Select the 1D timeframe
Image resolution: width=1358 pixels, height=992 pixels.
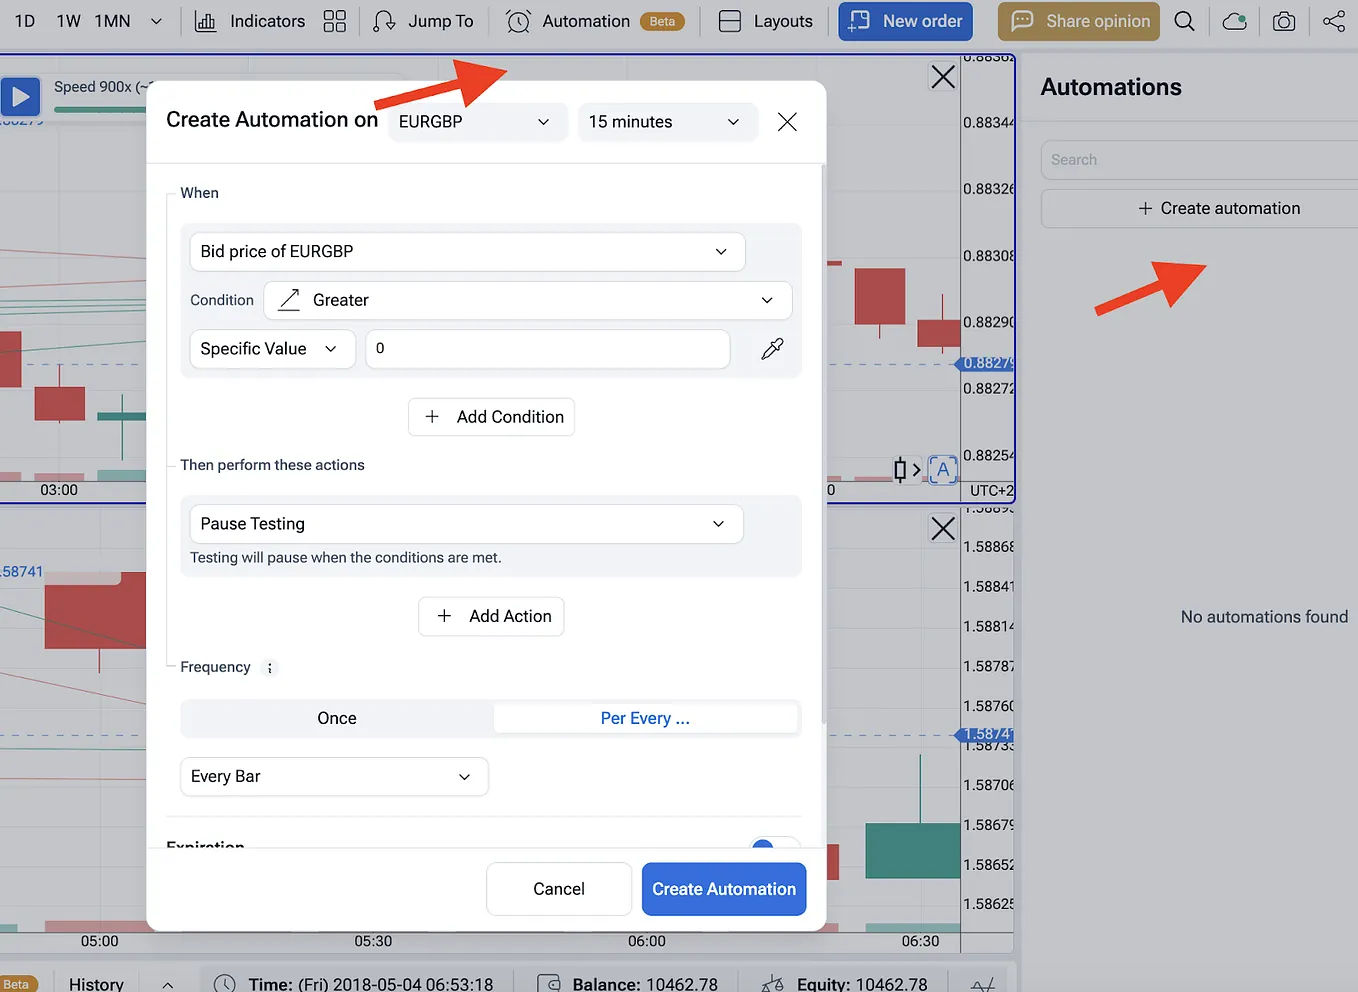[23, 20]
